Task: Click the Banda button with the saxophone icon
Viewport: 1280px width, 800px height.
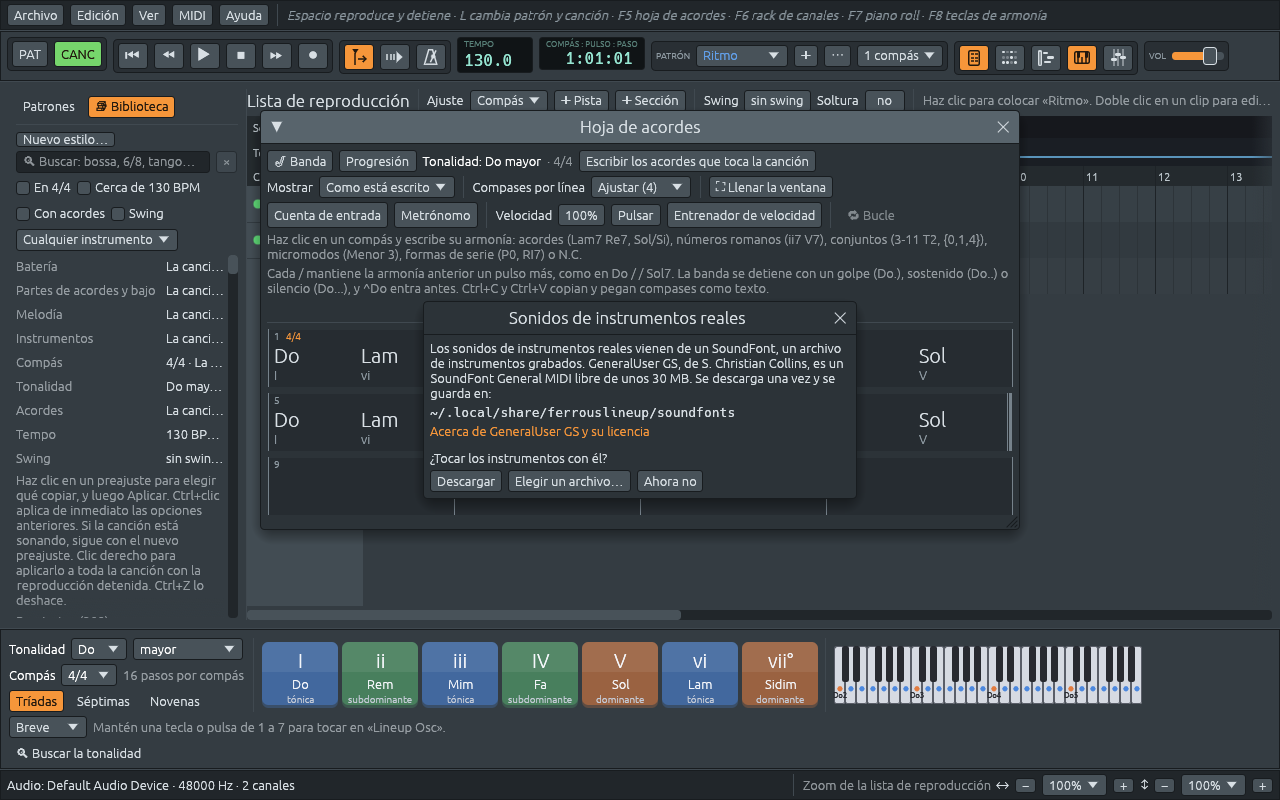Action: 300,161
